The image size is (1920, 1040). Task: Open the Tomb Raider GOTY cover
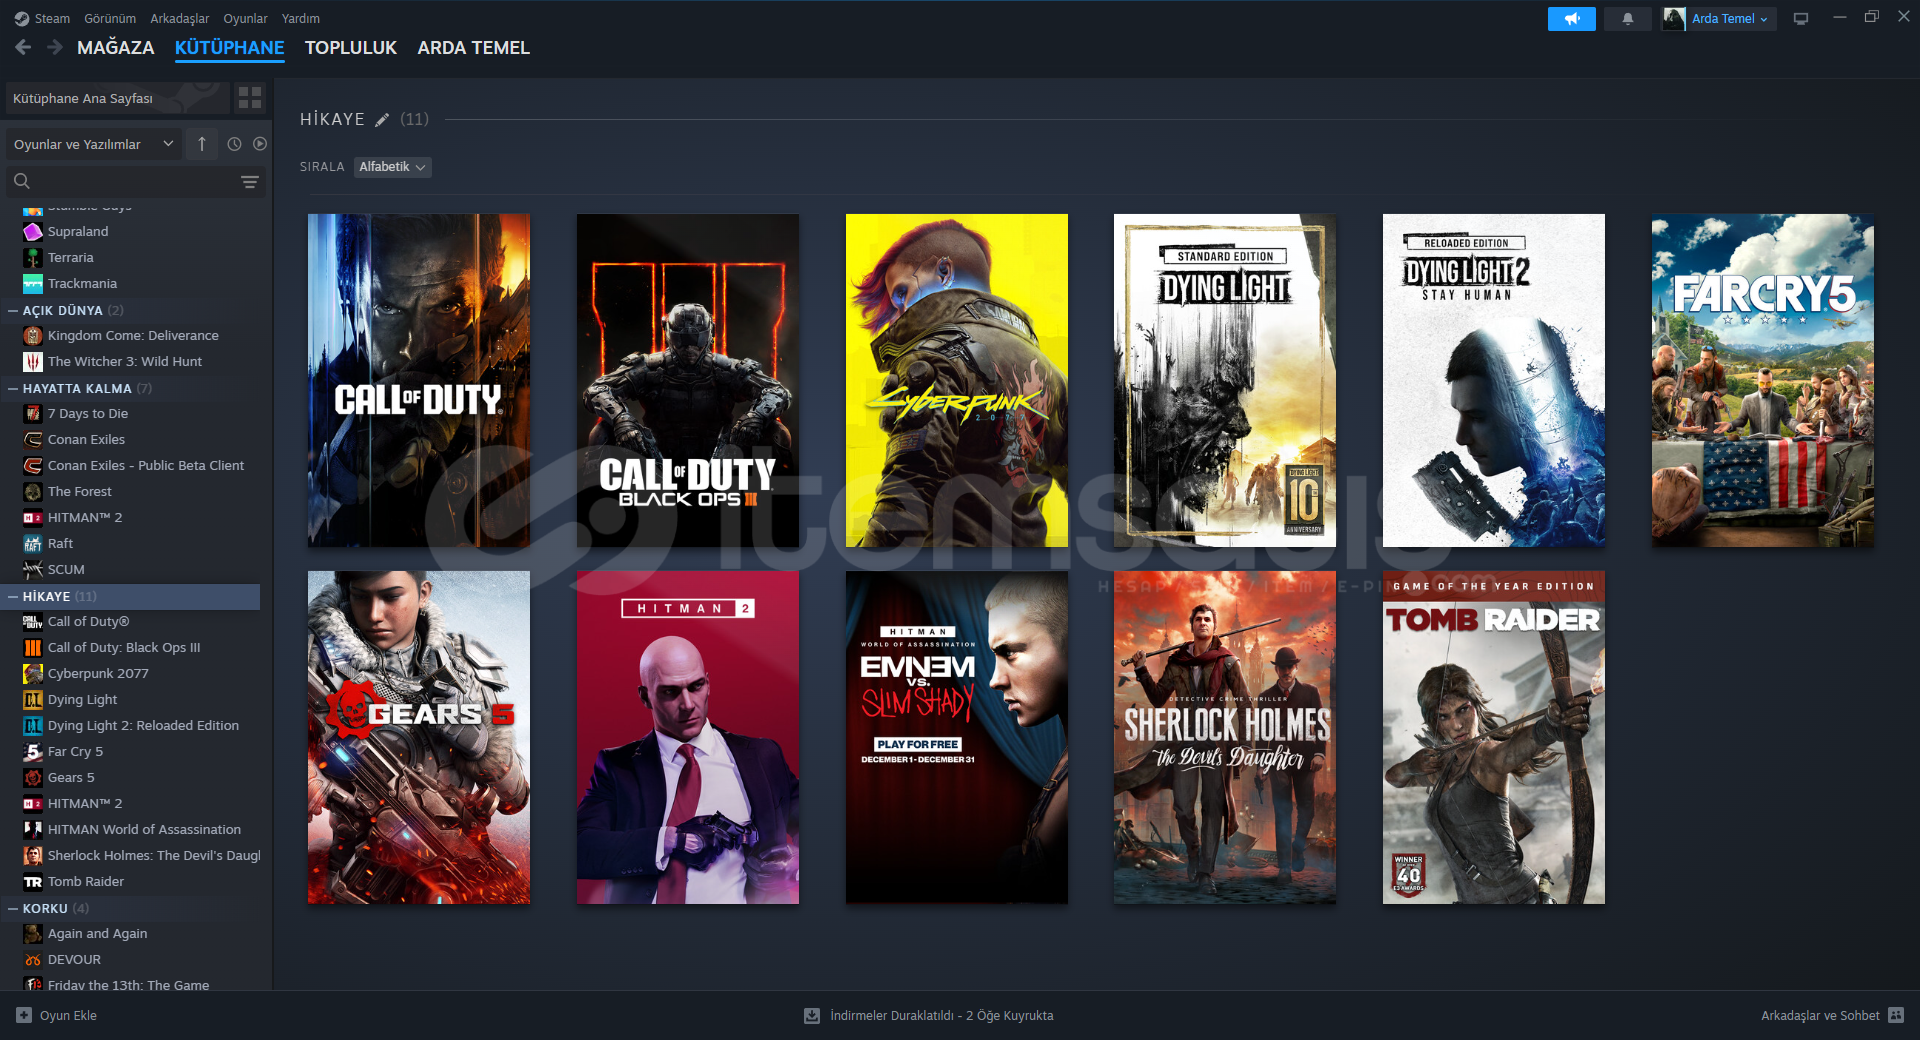click(x=1494, y=737)
